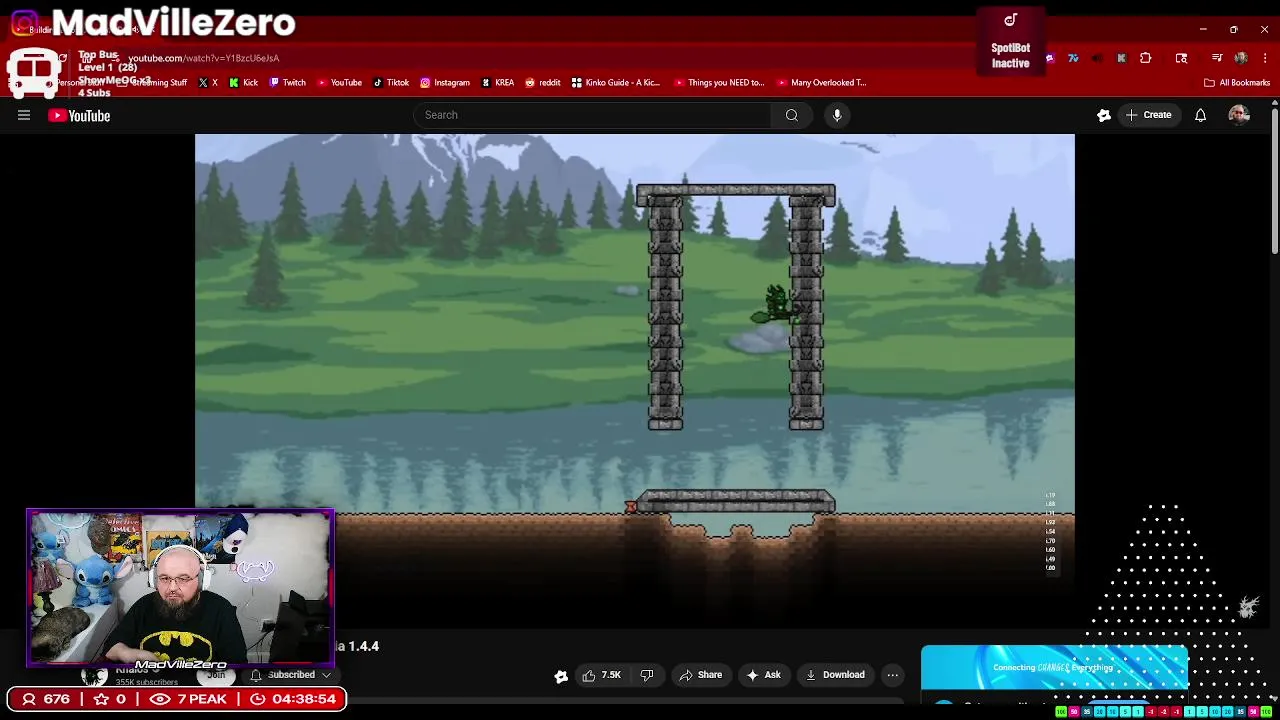Click the search magnifier button
Screen dimensions: 1280x720
click(791, 115)
